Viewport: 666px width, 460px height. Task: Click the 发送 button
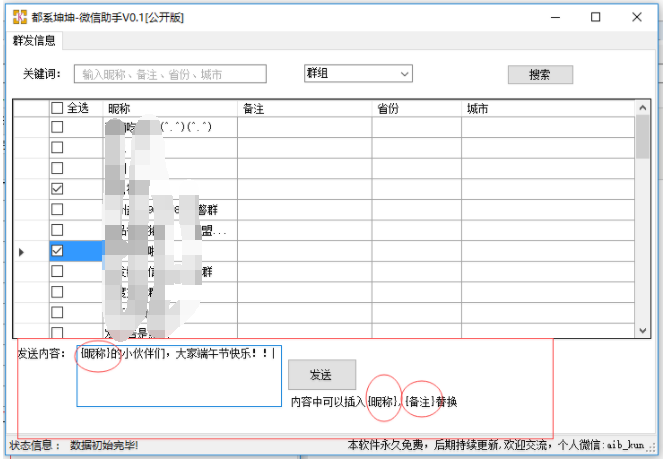(x=322, y=375)
